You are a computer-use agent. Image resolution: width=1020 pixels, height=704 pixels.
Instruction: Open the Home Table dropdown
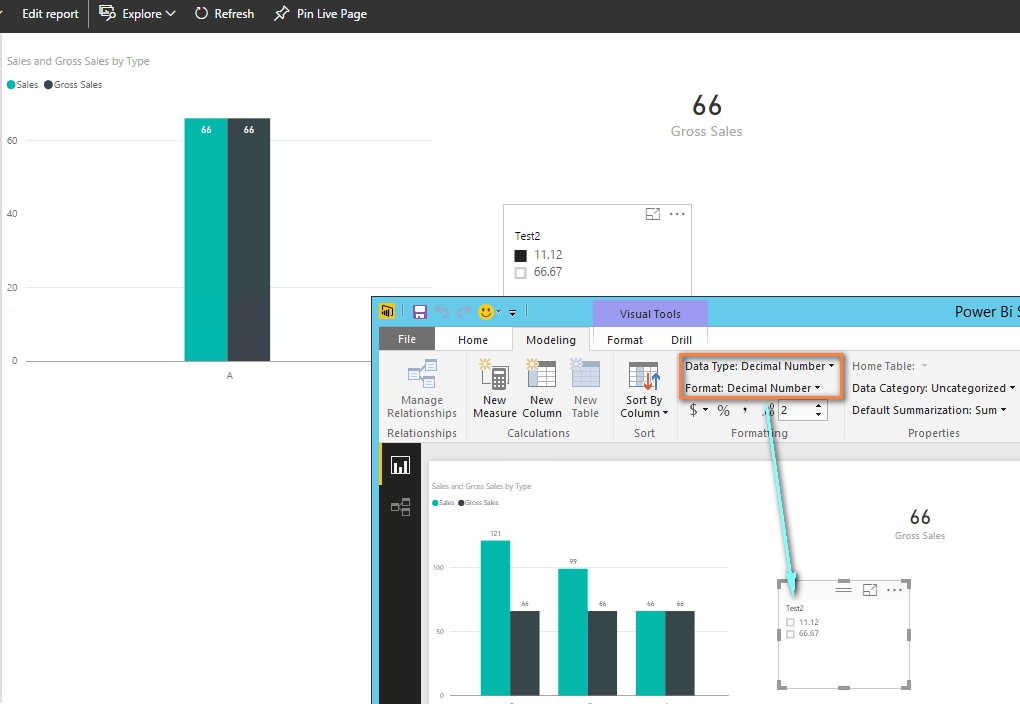890,366
